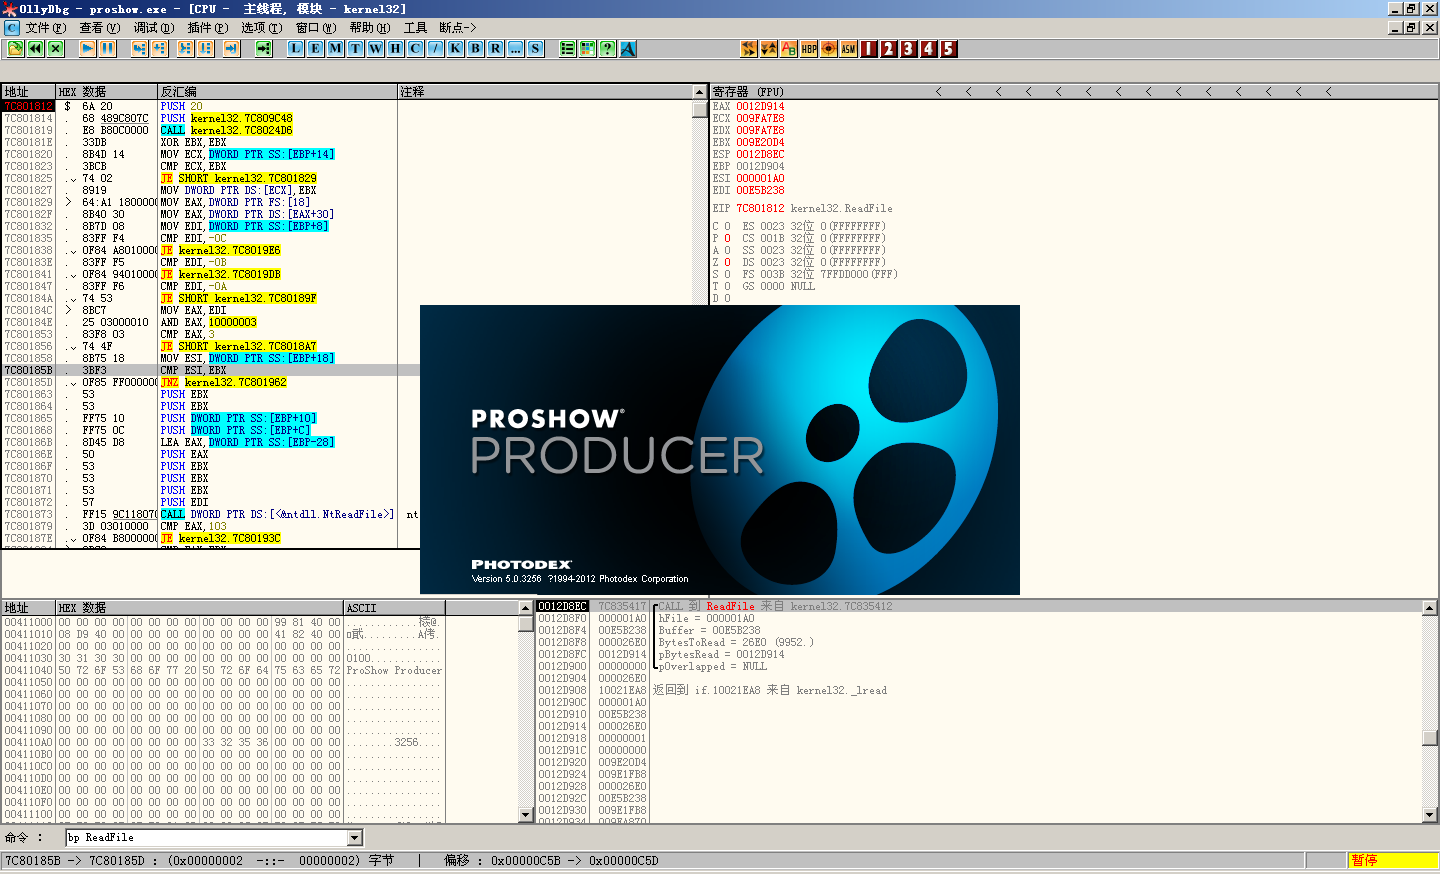Click the Execute till return icon
1440x874 pixels.
(x=231, y=48)
